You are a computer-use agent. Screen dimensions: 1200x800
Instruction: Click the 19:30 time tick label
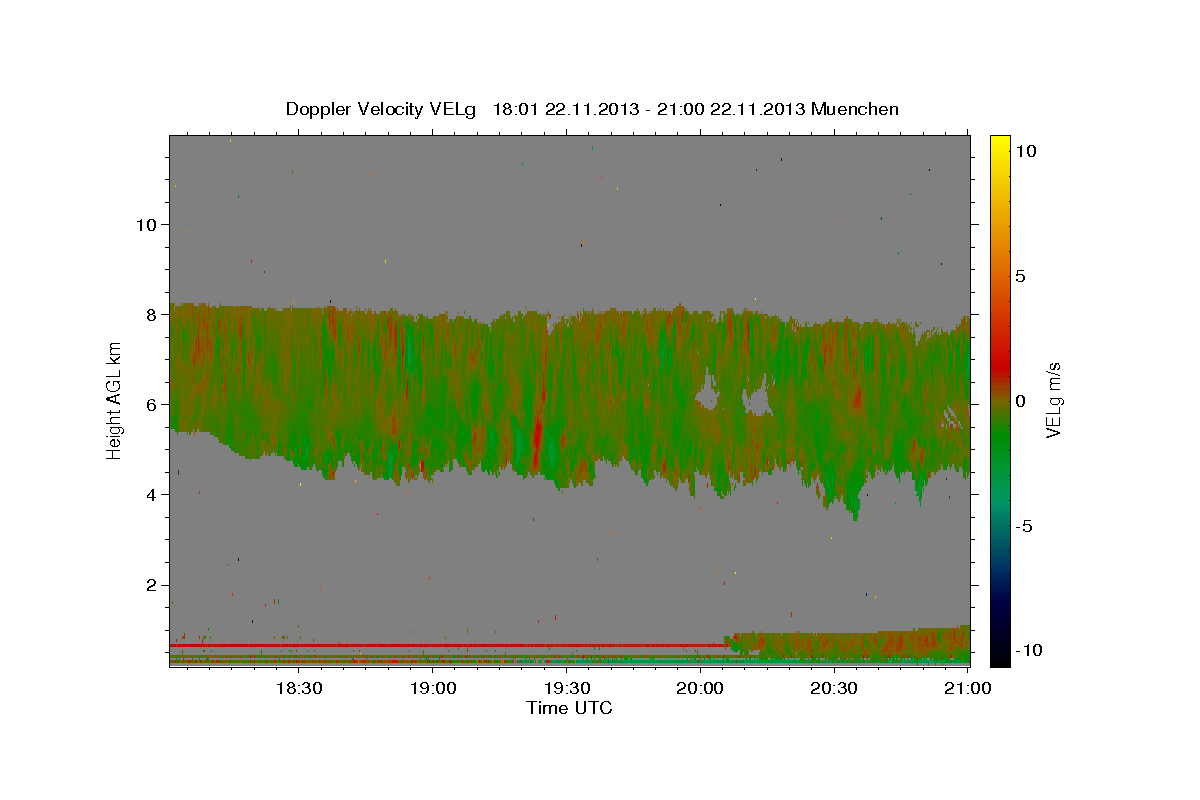[566, 689]
